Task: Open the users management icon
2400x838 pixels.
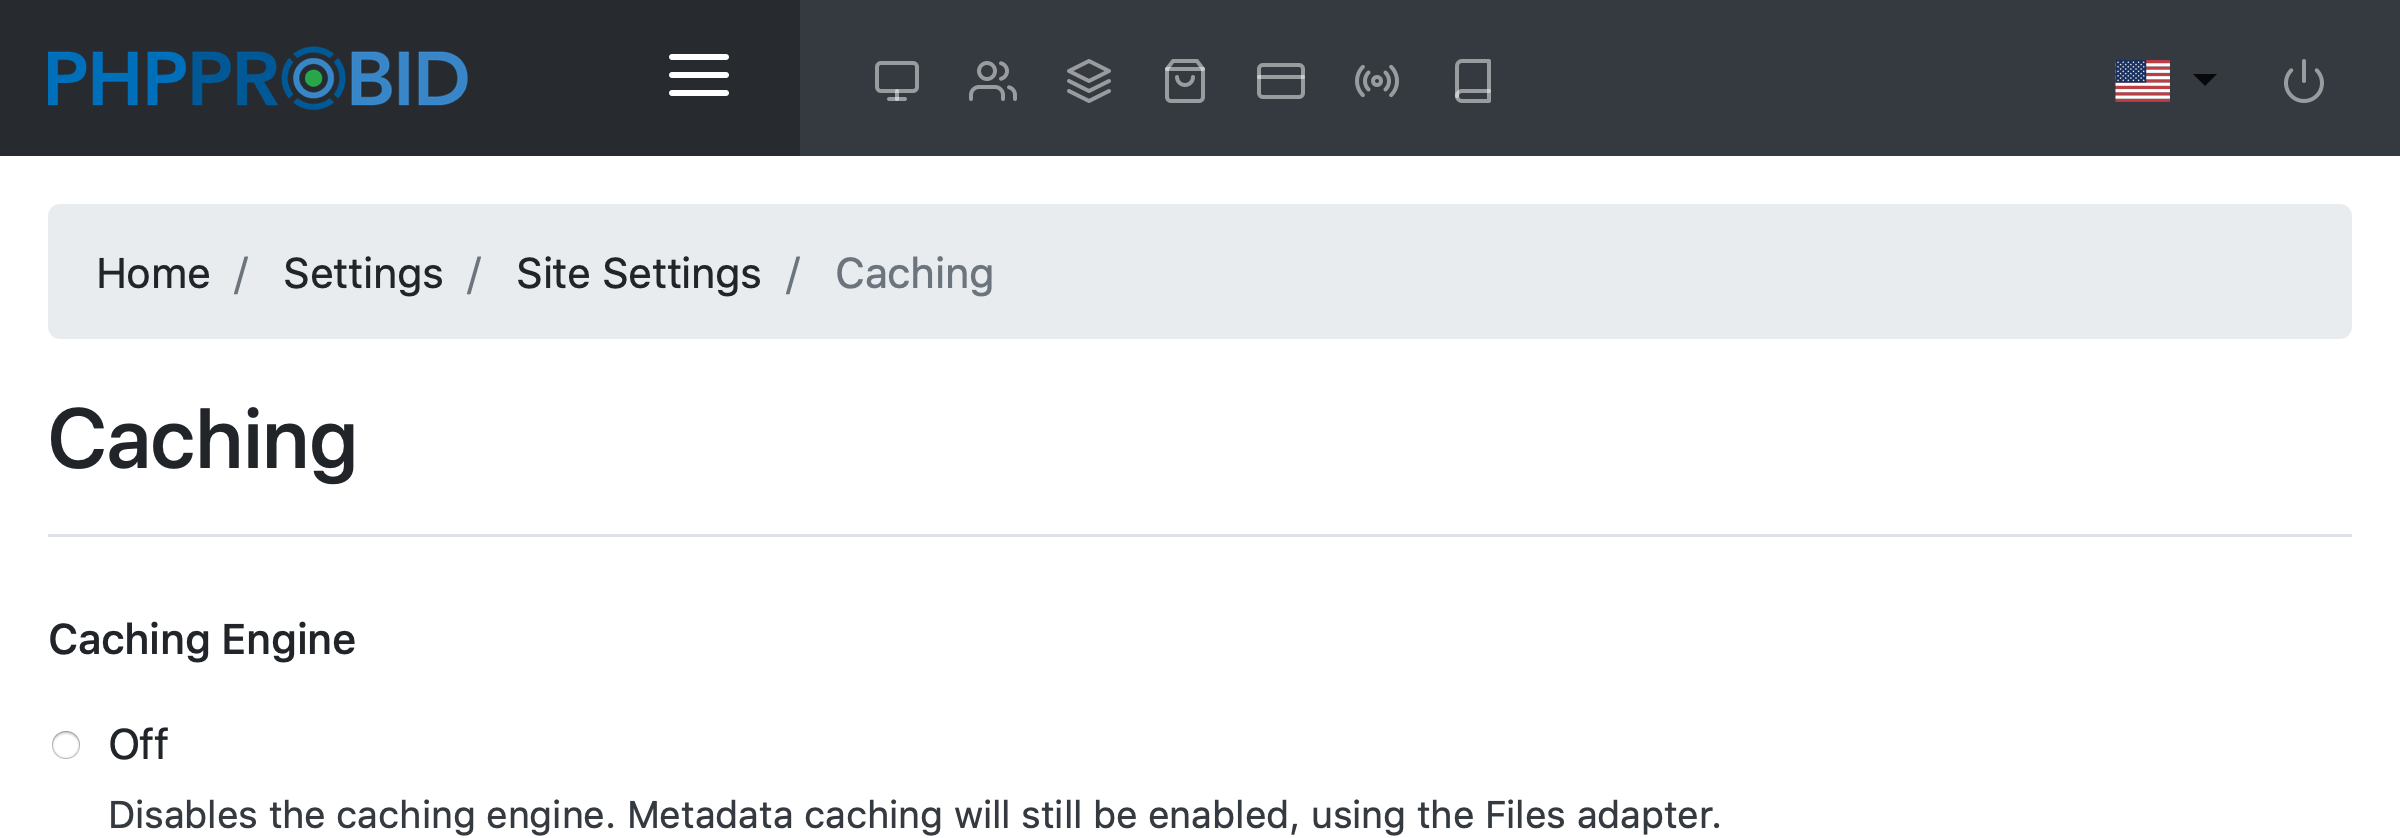Action: tap(992, 81)
